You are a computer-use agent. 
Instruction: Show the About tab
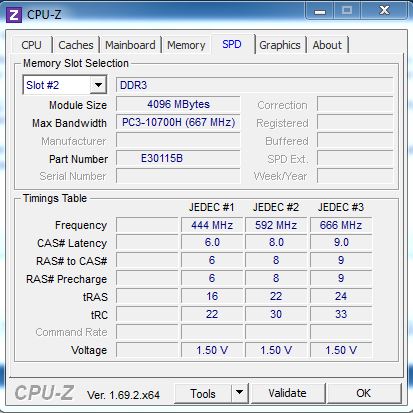[x=327, y=45]
